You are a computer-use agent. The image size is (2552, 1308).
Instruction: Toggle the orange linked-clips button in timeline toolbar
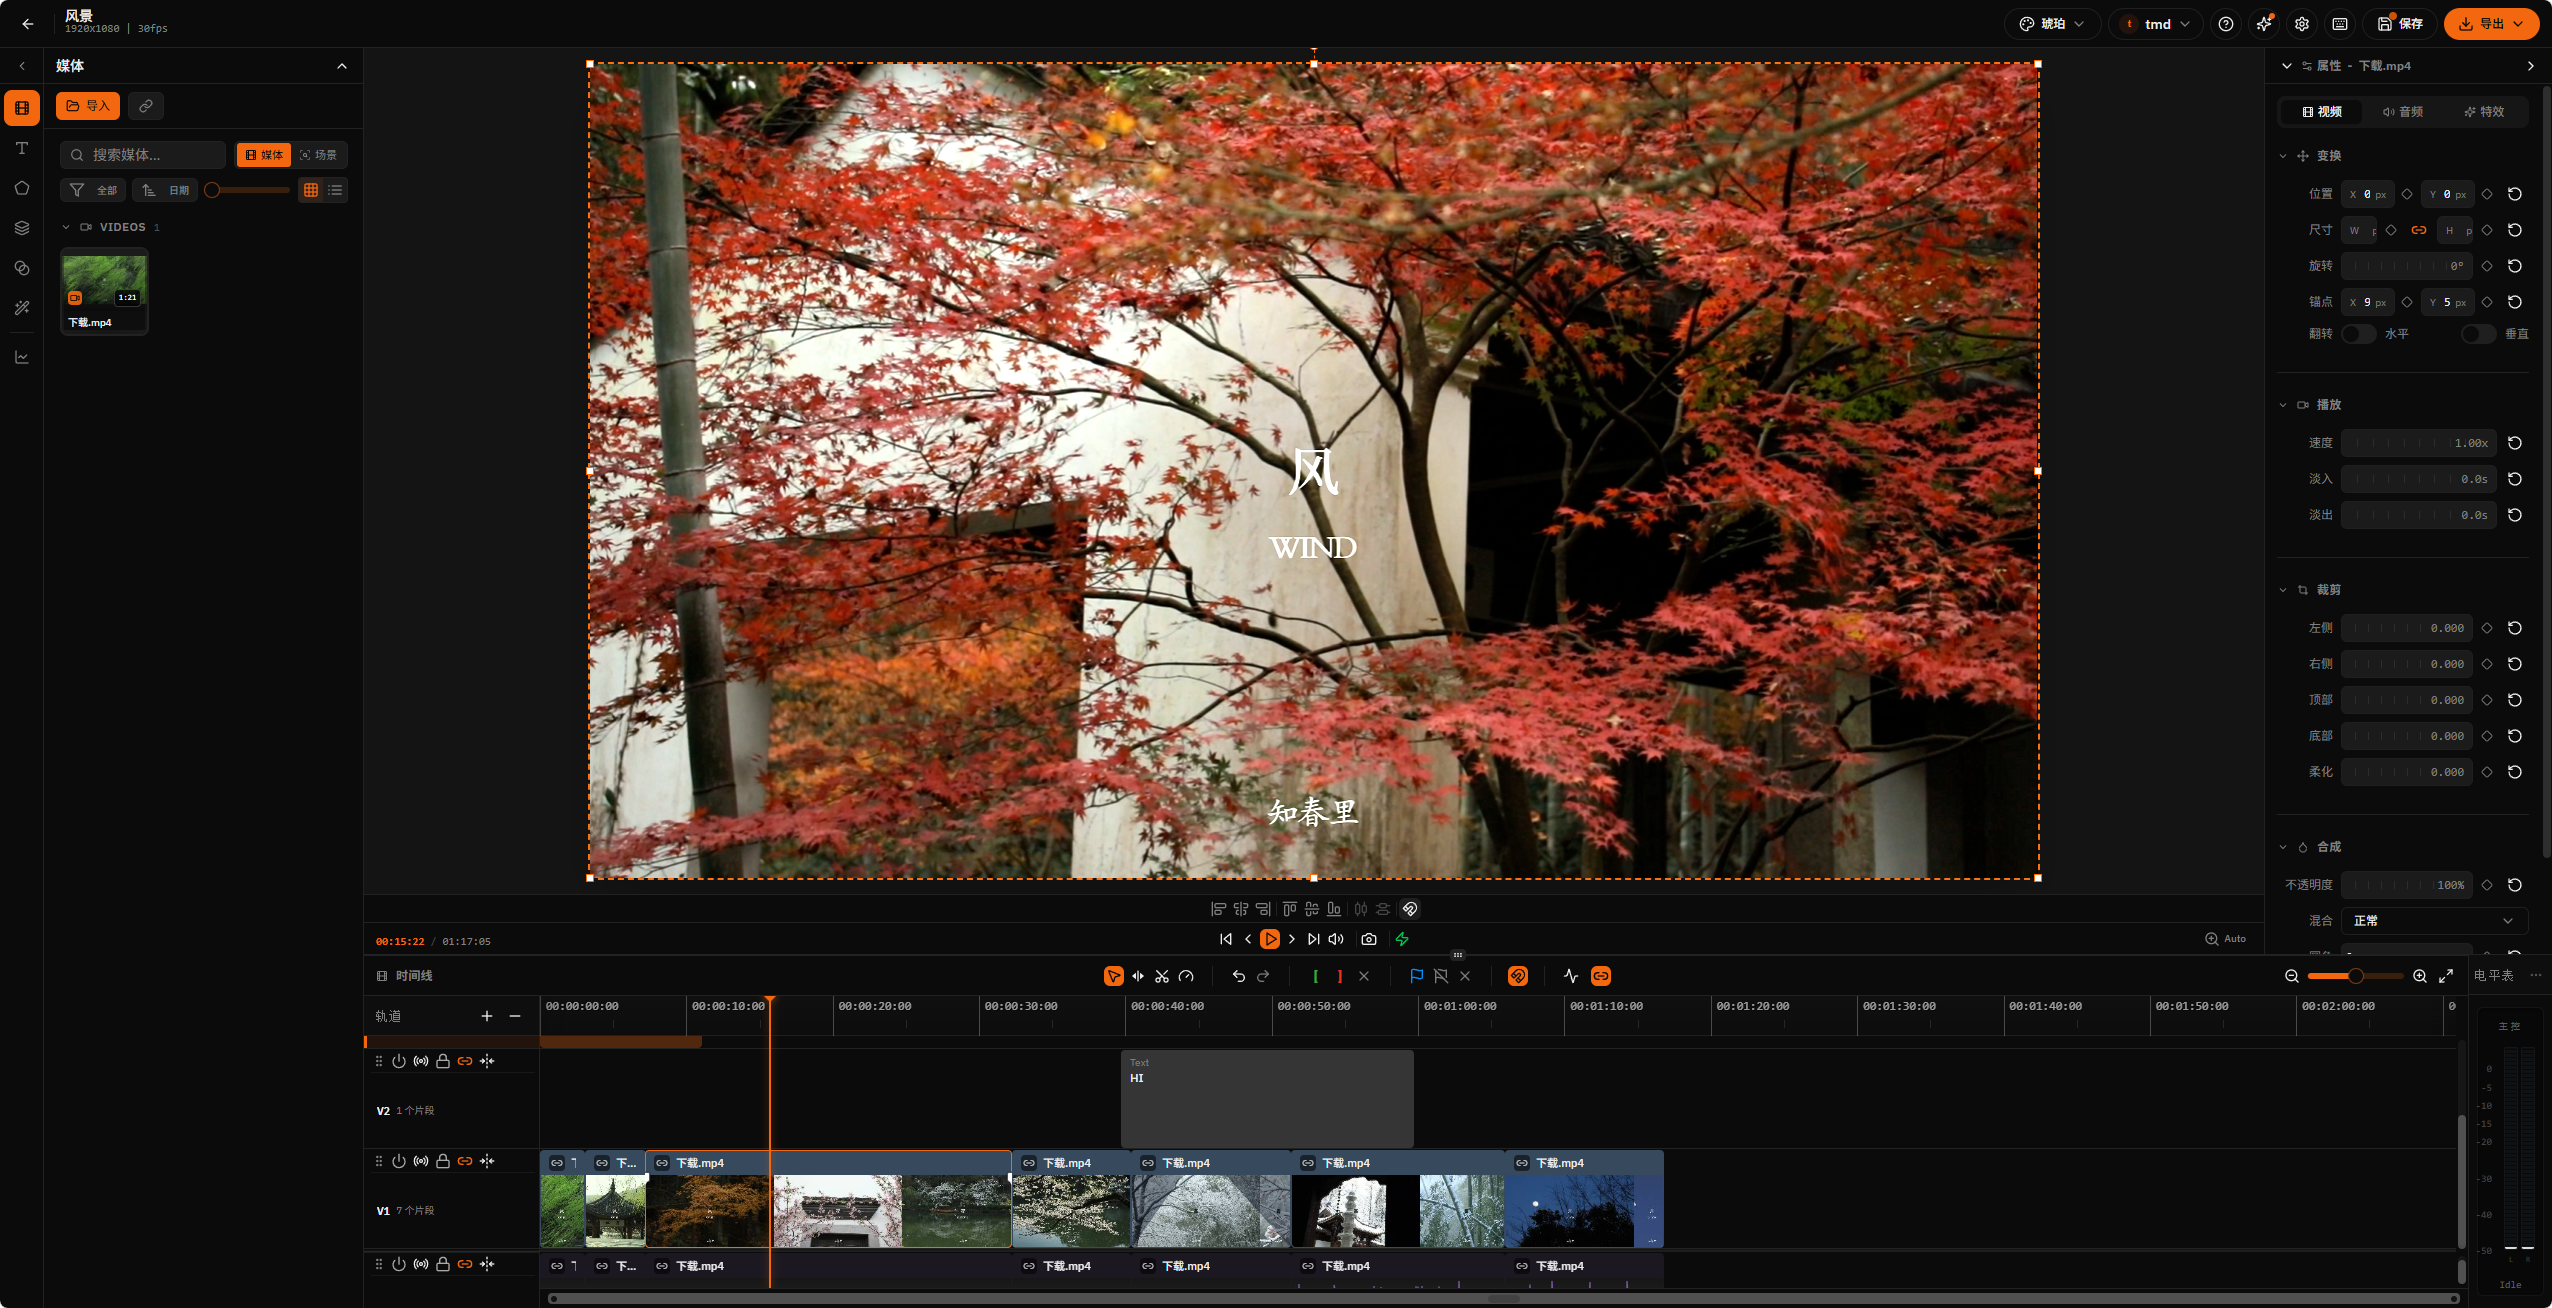(x=1601, y=976)
